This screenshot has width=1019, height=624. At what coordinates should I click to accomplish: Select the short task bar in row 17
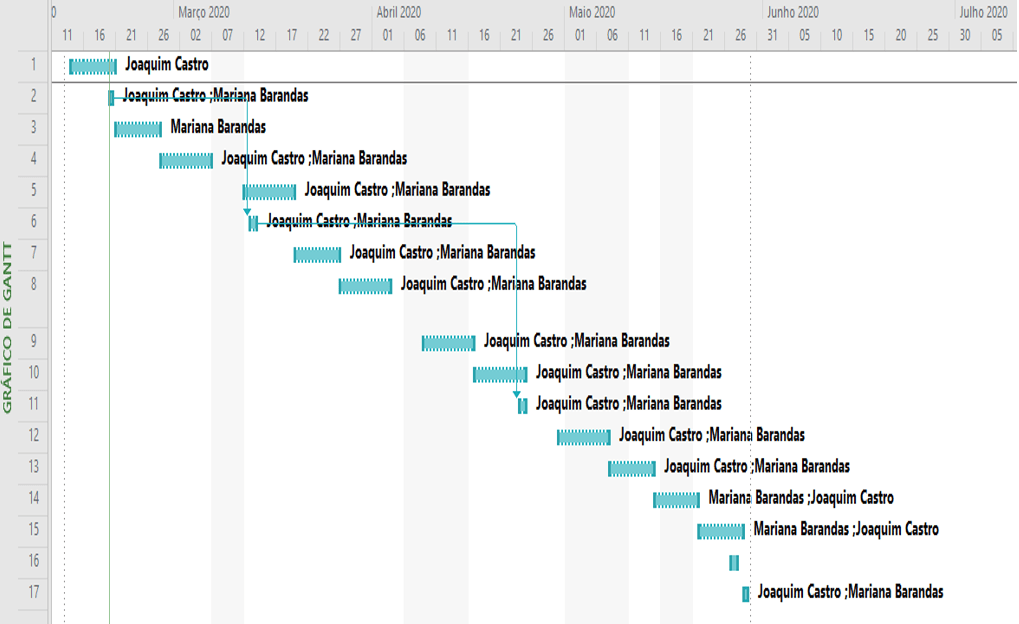tap(745, 594)
